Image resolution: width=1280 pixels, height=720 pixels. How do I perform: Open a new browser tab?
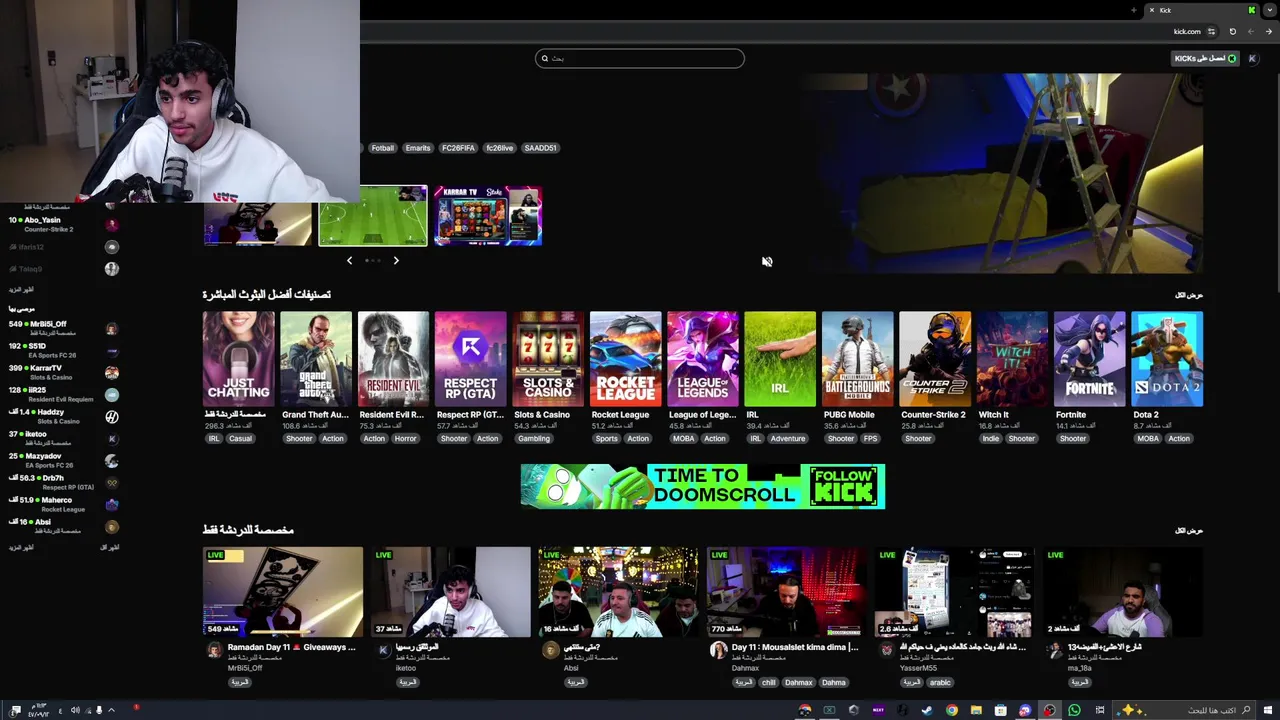pos(1133,10)
